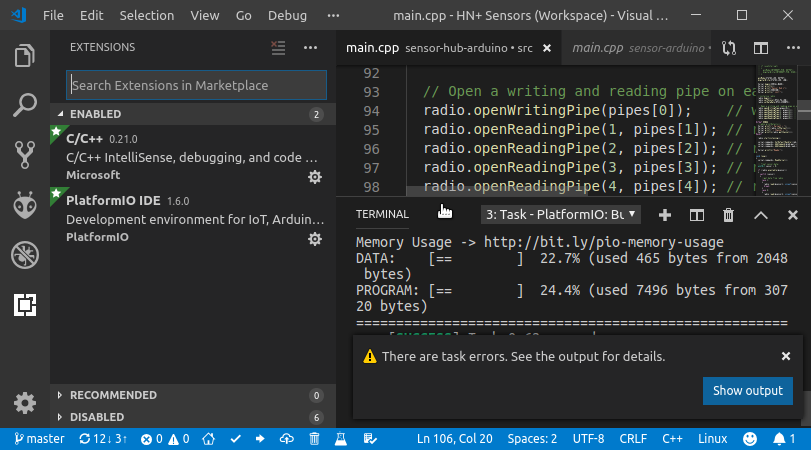Dismiss the task errors notification
The width and height of the screenshot is (811, 450).
click(786, 356)
